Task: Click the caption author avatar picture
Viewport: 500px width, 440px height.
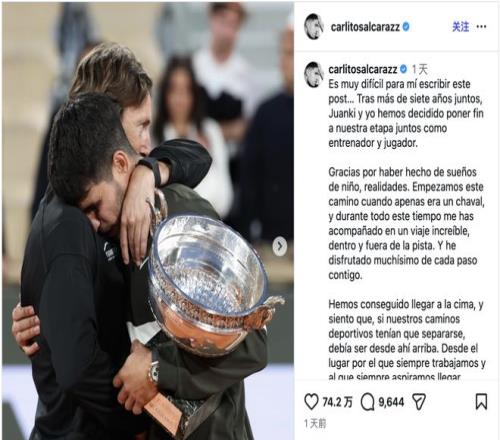Action: click(314, 75)
